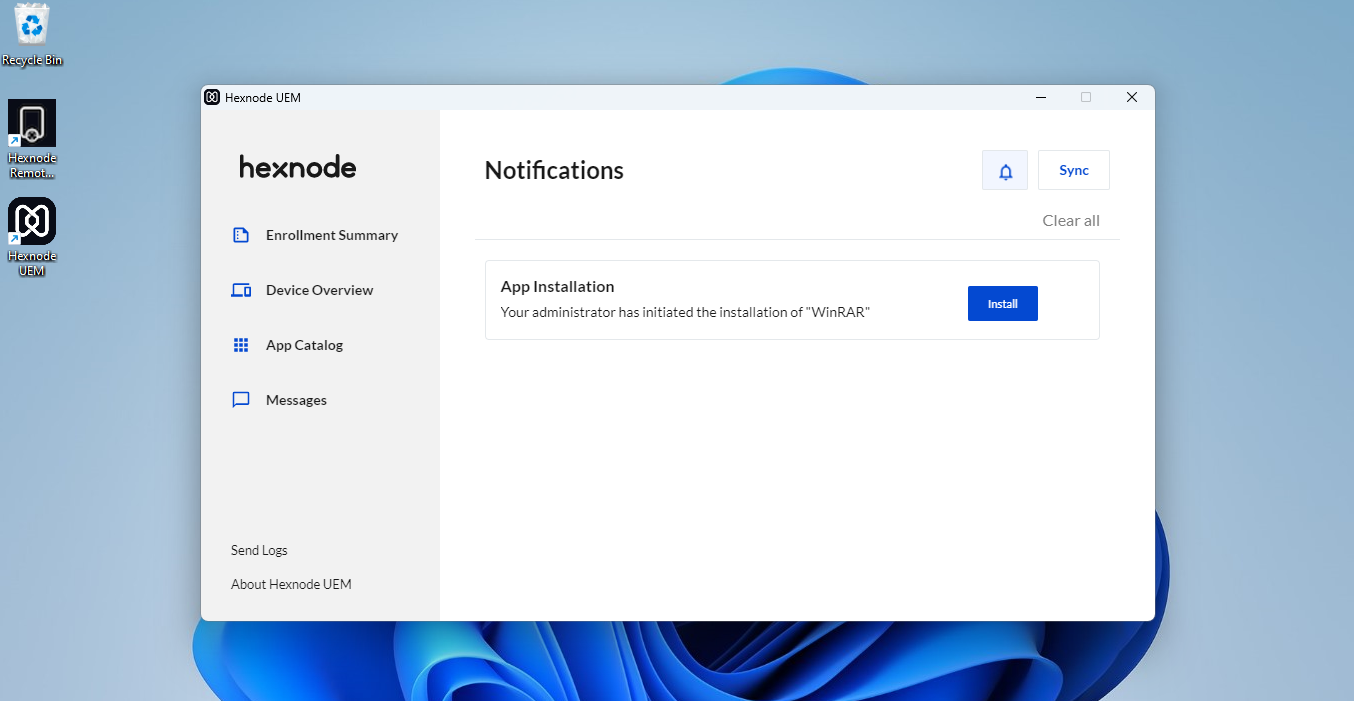Click the Hexnode UEM title bar icon
Screen dimensions: 1354x701
[x=212, y=97]
